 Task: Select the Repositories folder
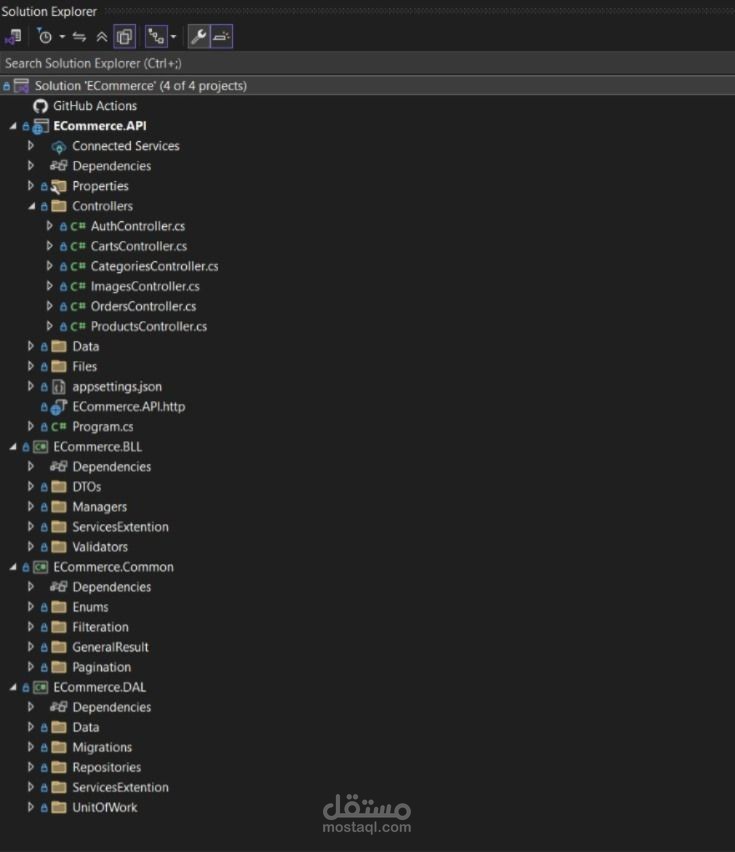pos(106,767)
